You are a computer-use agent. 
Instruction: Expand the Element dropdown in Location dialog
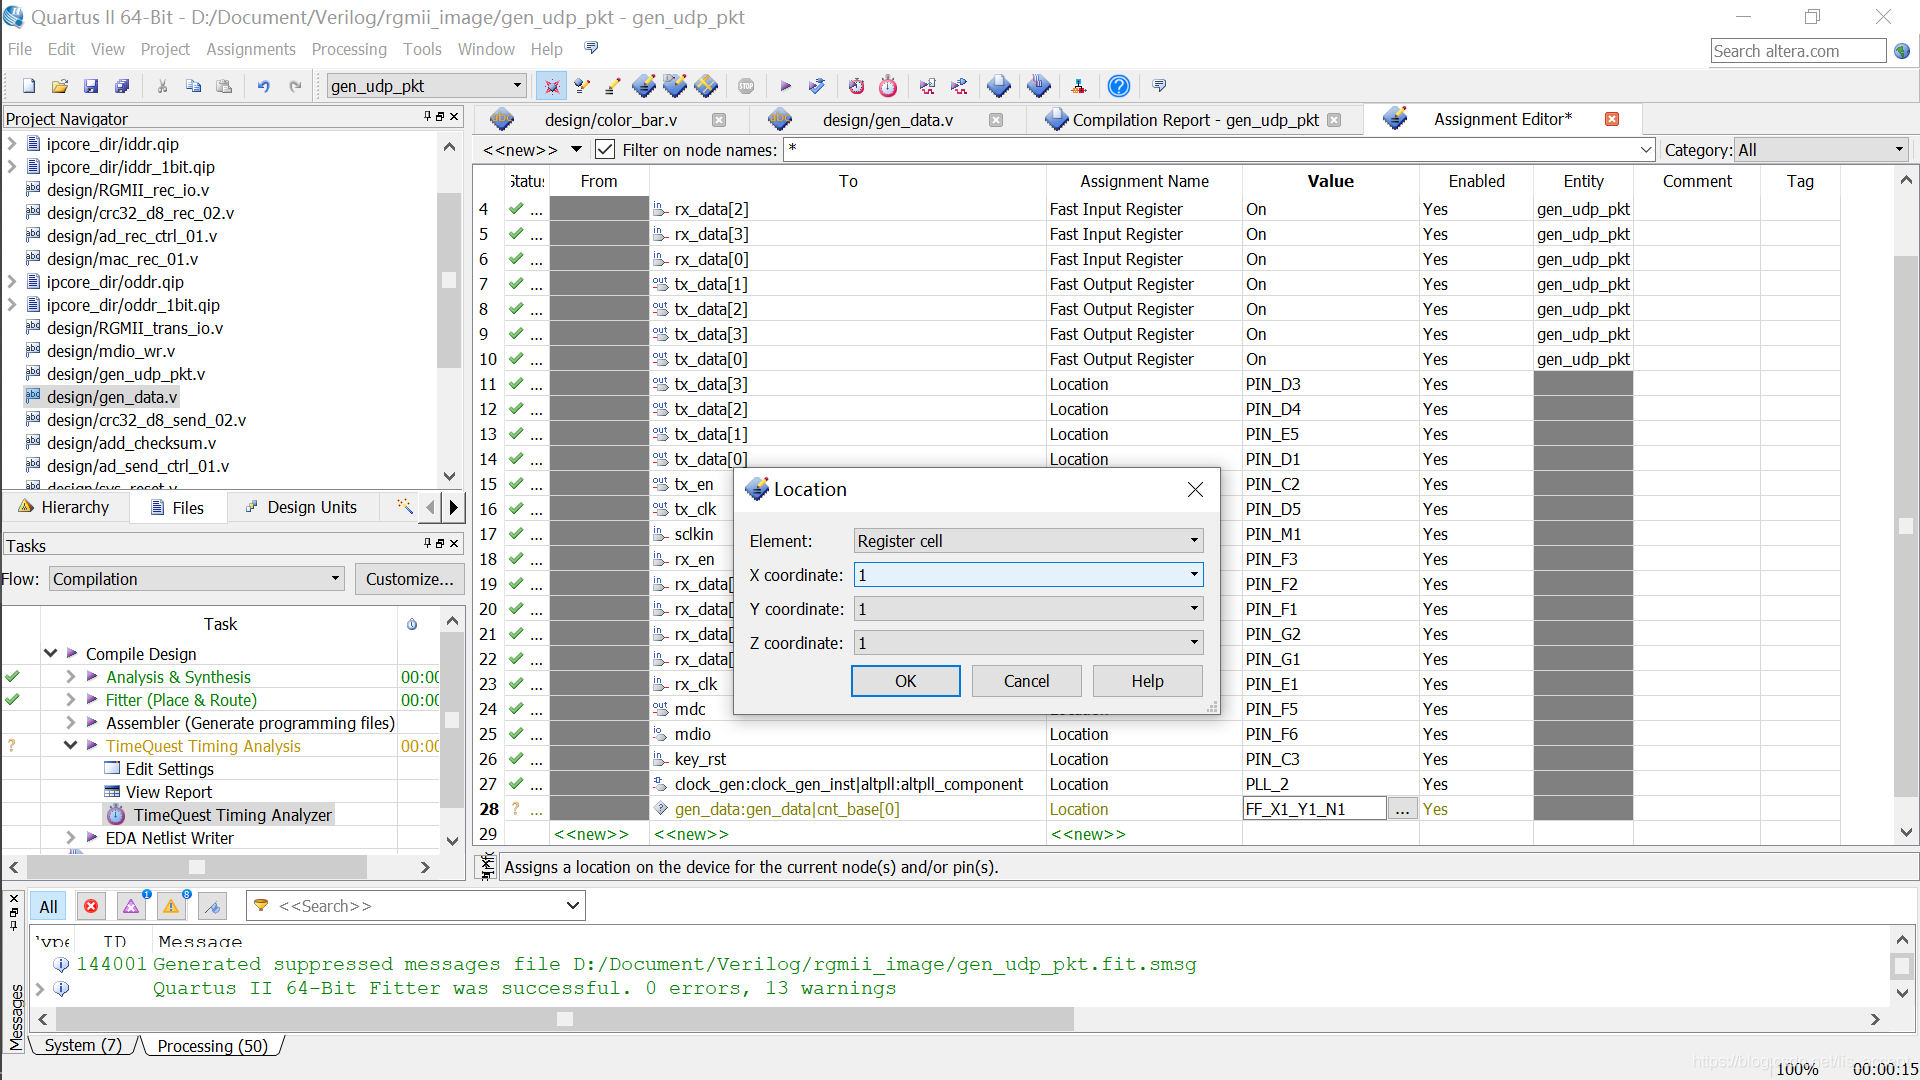tap(1192, 541)
